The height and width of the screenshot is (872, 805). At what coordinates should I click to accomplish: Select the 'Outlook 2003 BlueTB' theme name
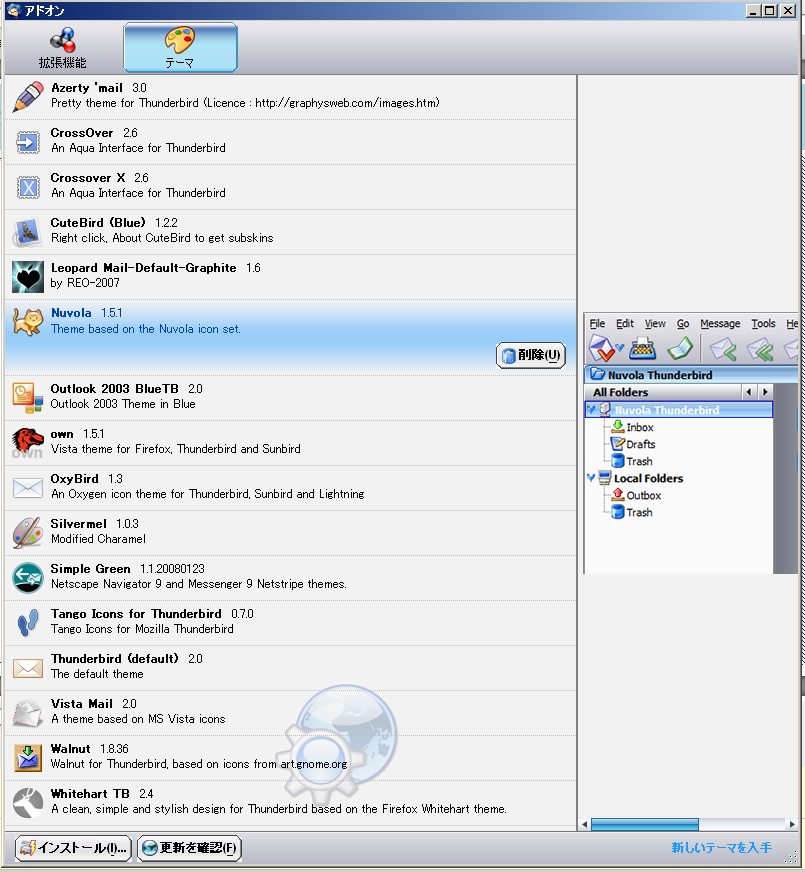tap(115, 389)
